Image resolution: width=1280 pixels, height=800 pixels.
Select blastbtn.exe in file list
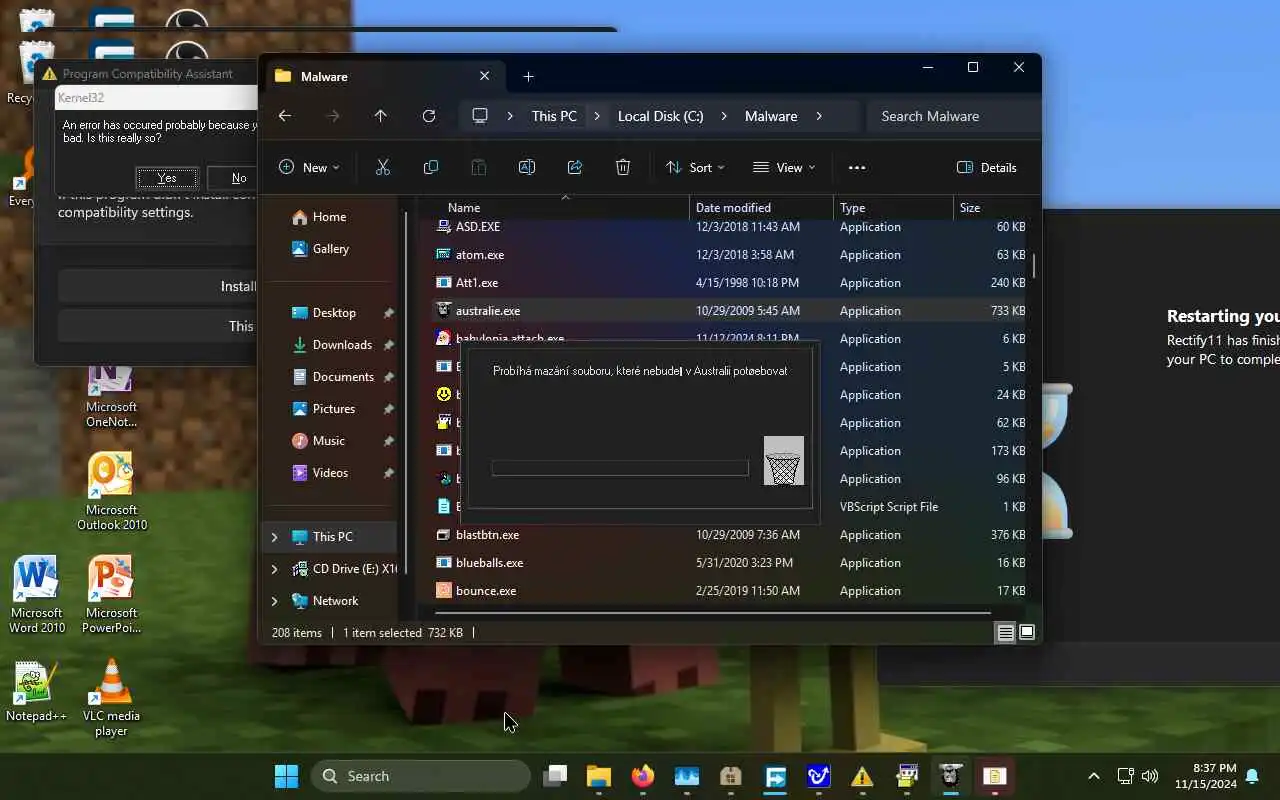tap(731, 535)
